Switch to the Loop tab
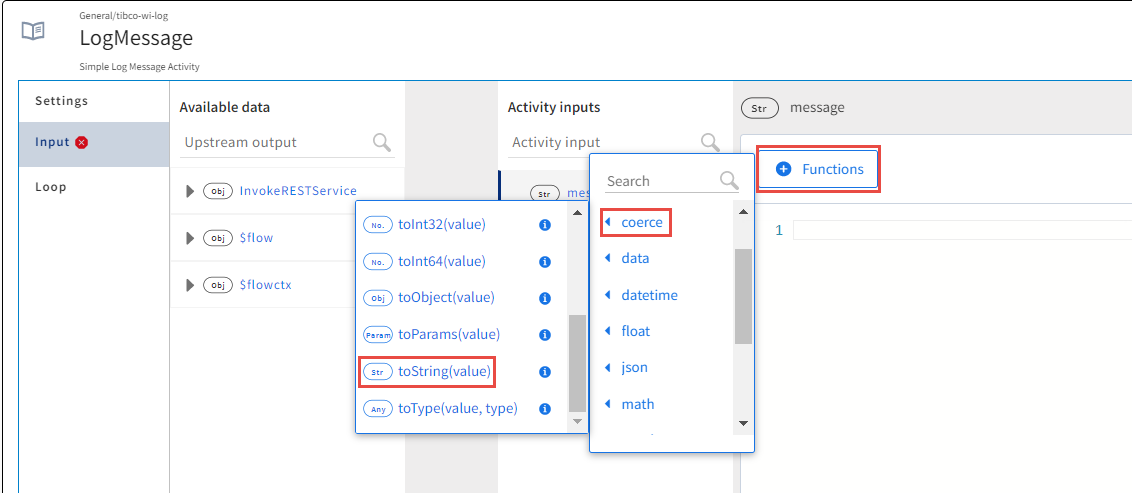Viewport: 1132px width, 493px height. 51,187
